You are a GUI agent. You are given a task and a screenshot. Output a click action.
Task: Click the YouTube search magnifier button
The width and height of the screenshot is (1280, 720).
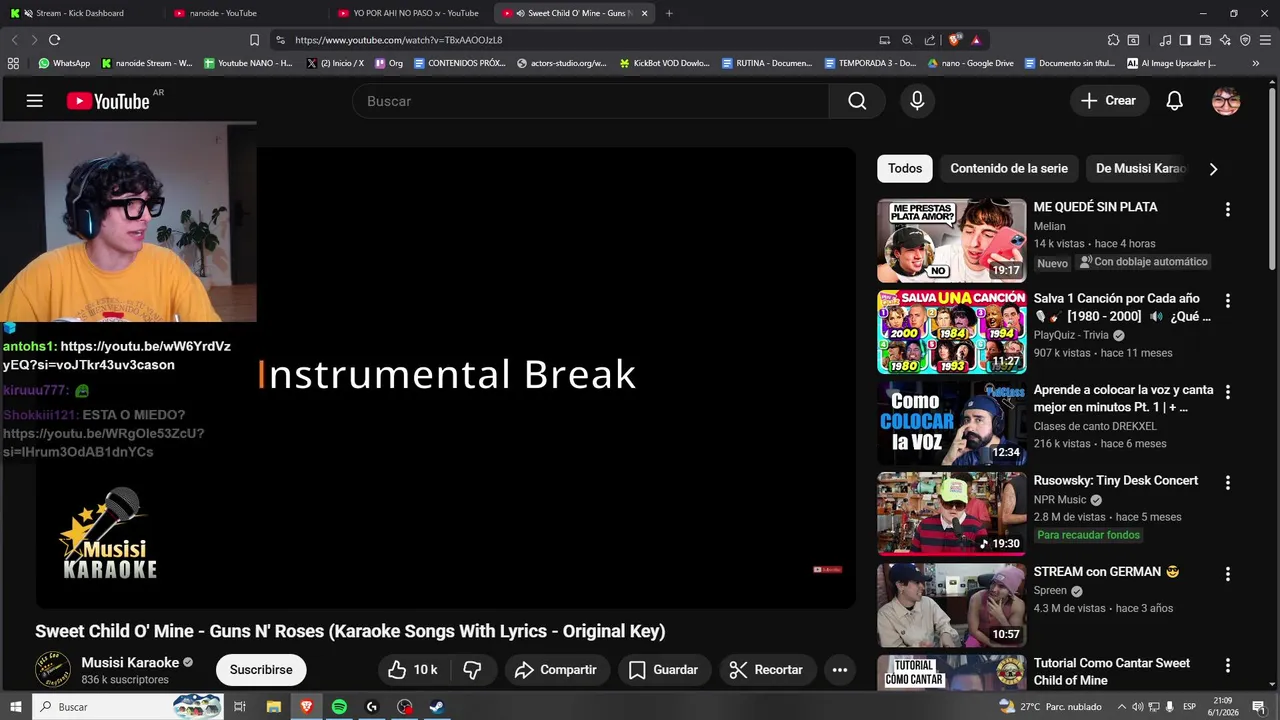click(x=857, y=101)
